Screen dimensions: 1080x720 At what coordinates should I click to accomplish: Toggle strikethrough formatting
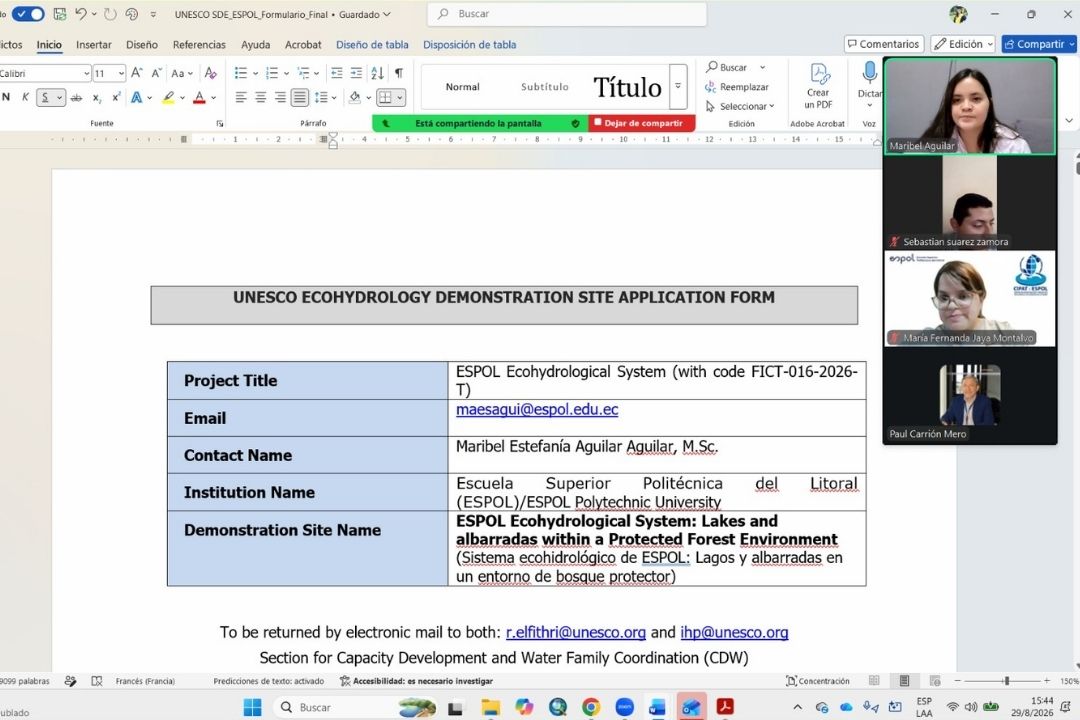click(76, 97)
